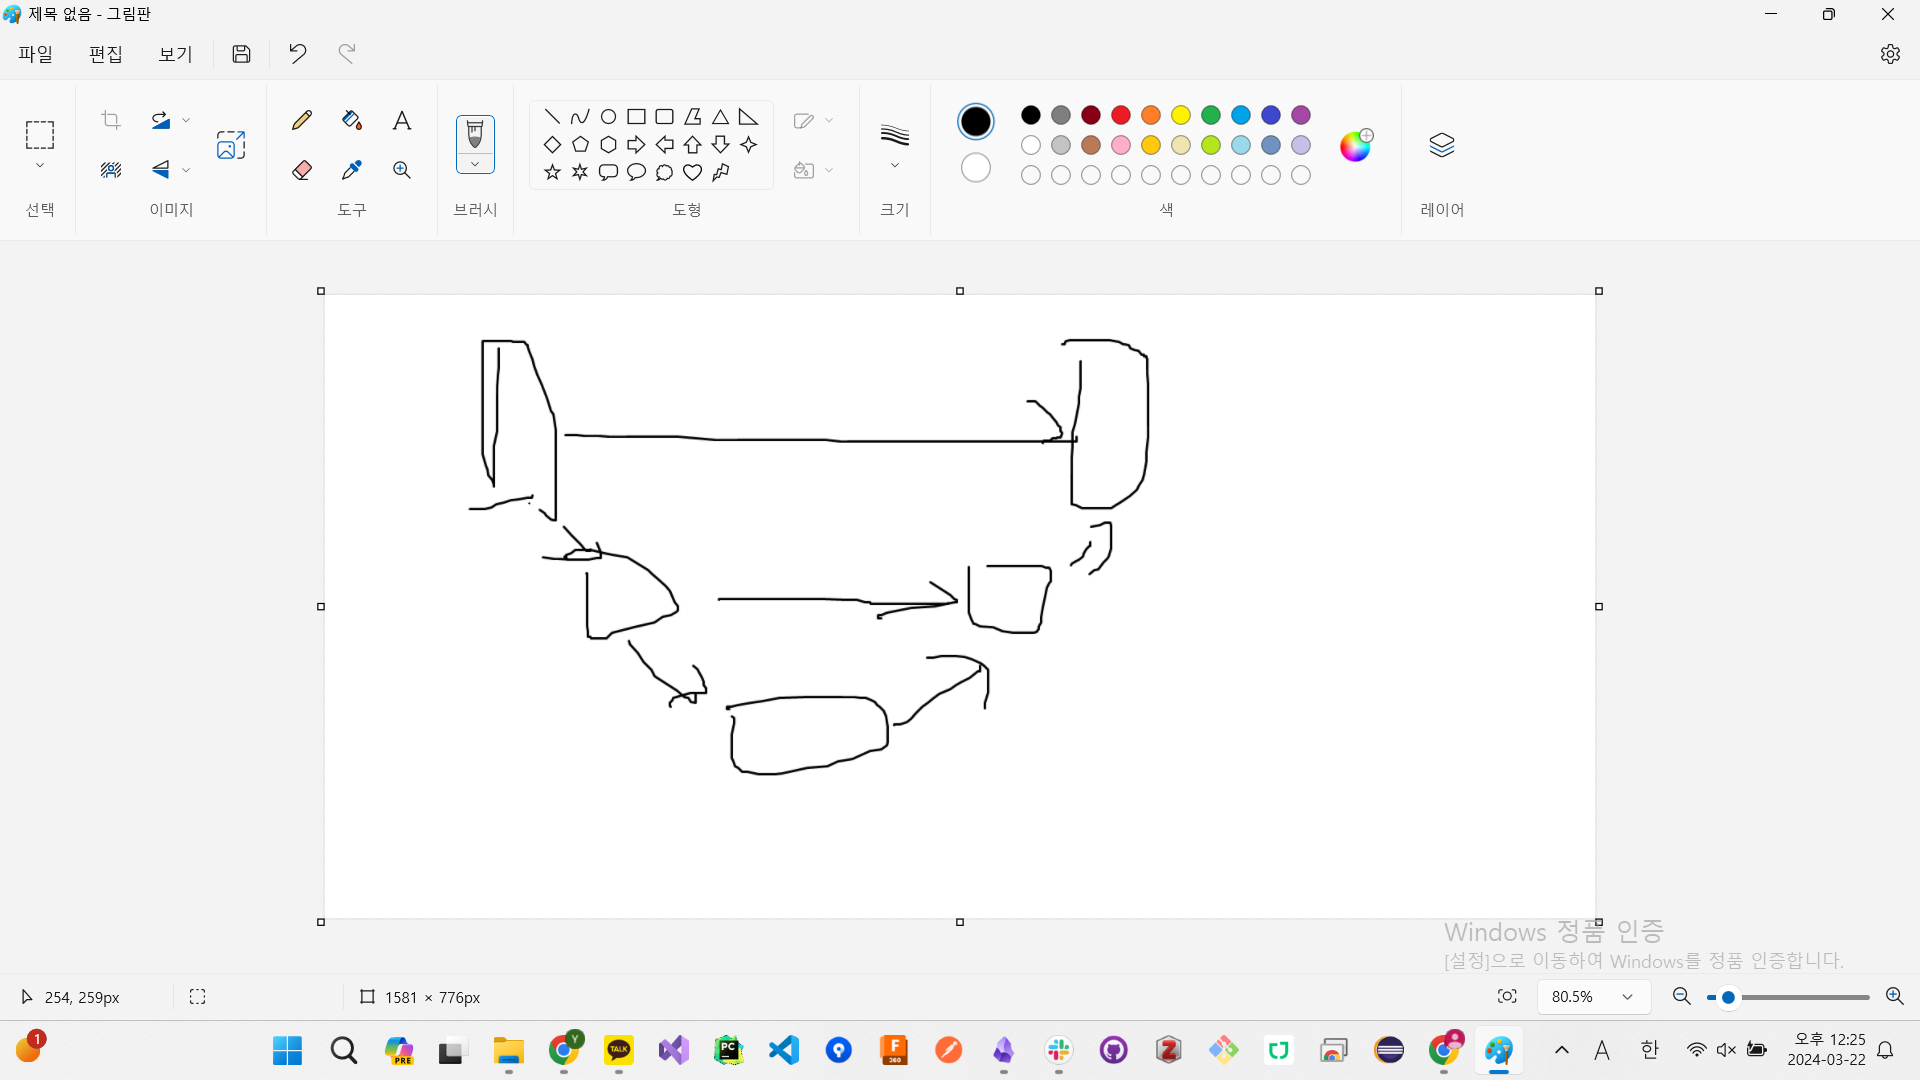Toggle Korean input mode in tray
Screen dimensions: 1920x1080
[1650, 1050]
